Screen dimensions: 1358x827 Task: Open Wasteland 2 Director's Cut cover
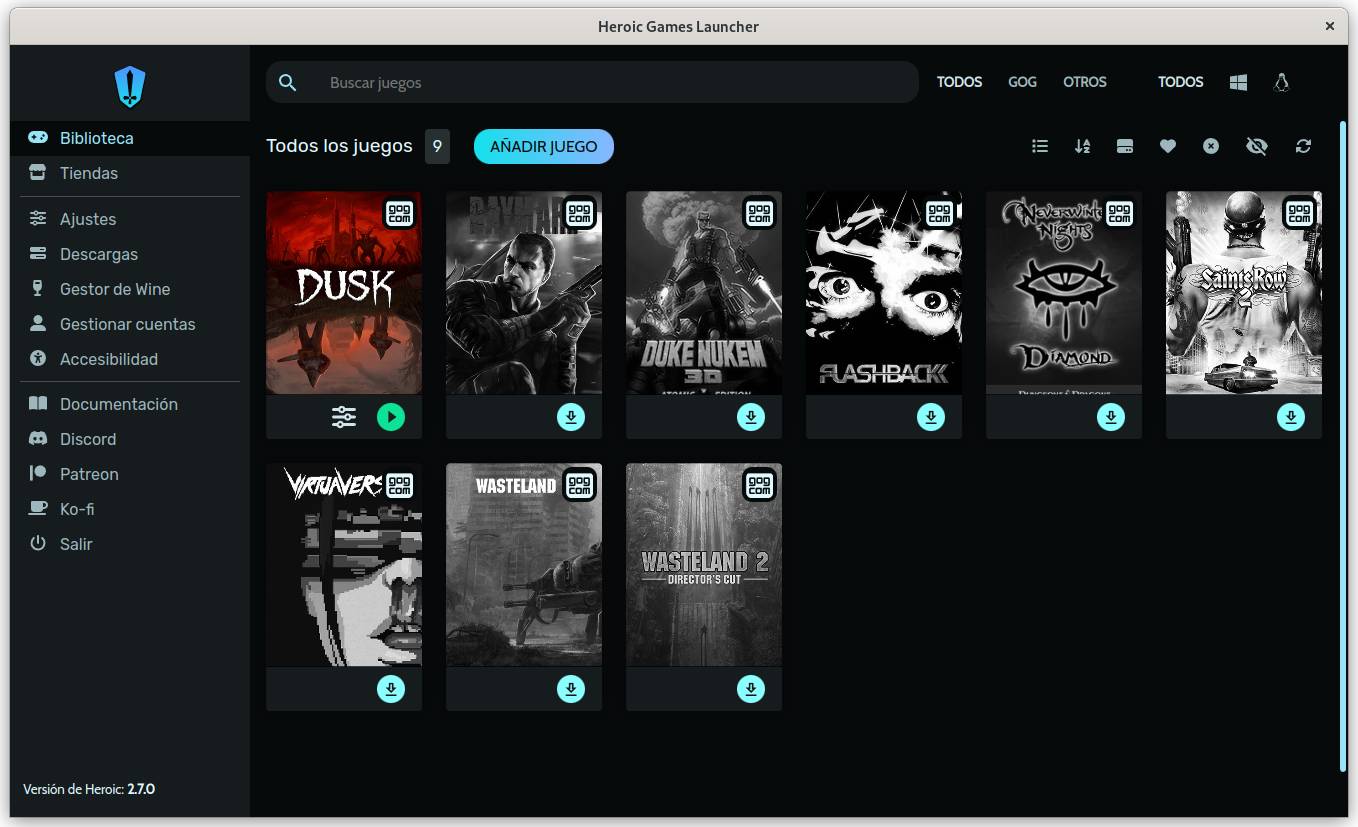click(704, 564)
